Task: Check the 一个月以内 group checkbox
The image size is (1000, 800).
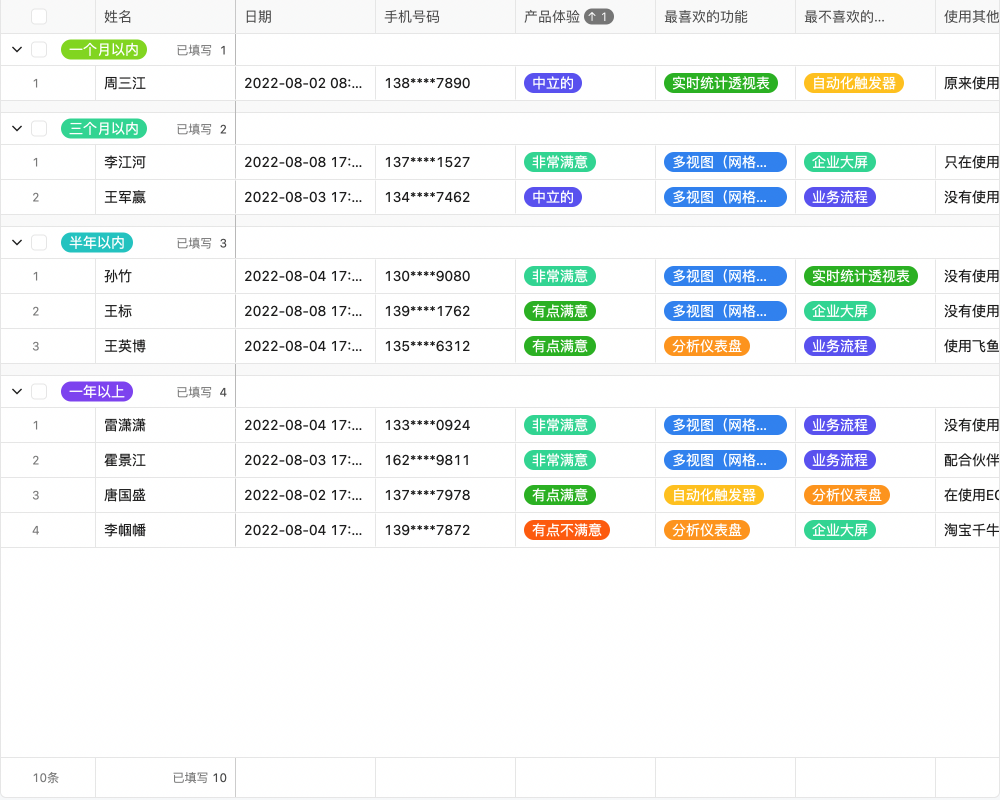Action: click(38, 49)
